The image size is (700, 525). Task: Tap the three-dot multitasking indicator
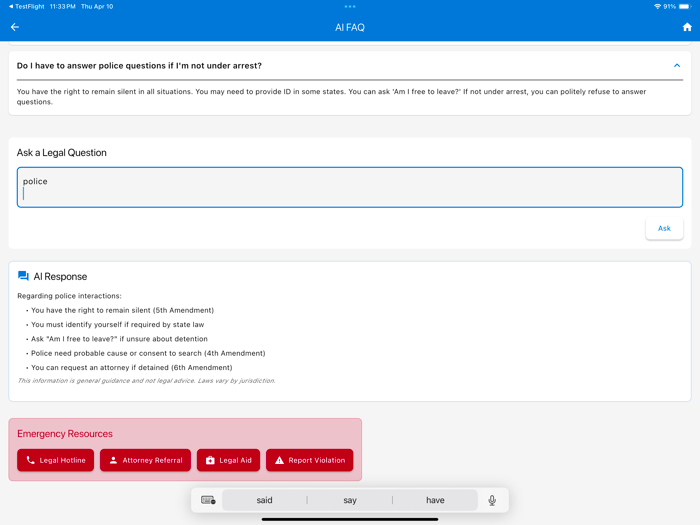pos(350,6)
